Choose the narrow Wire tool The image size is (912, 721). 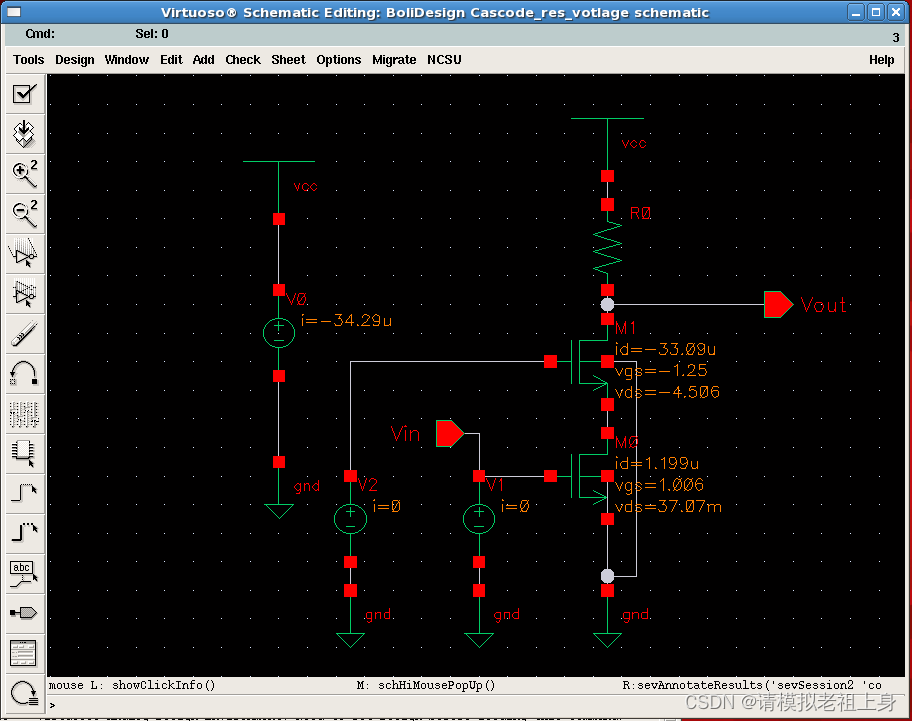coord(25,493)
